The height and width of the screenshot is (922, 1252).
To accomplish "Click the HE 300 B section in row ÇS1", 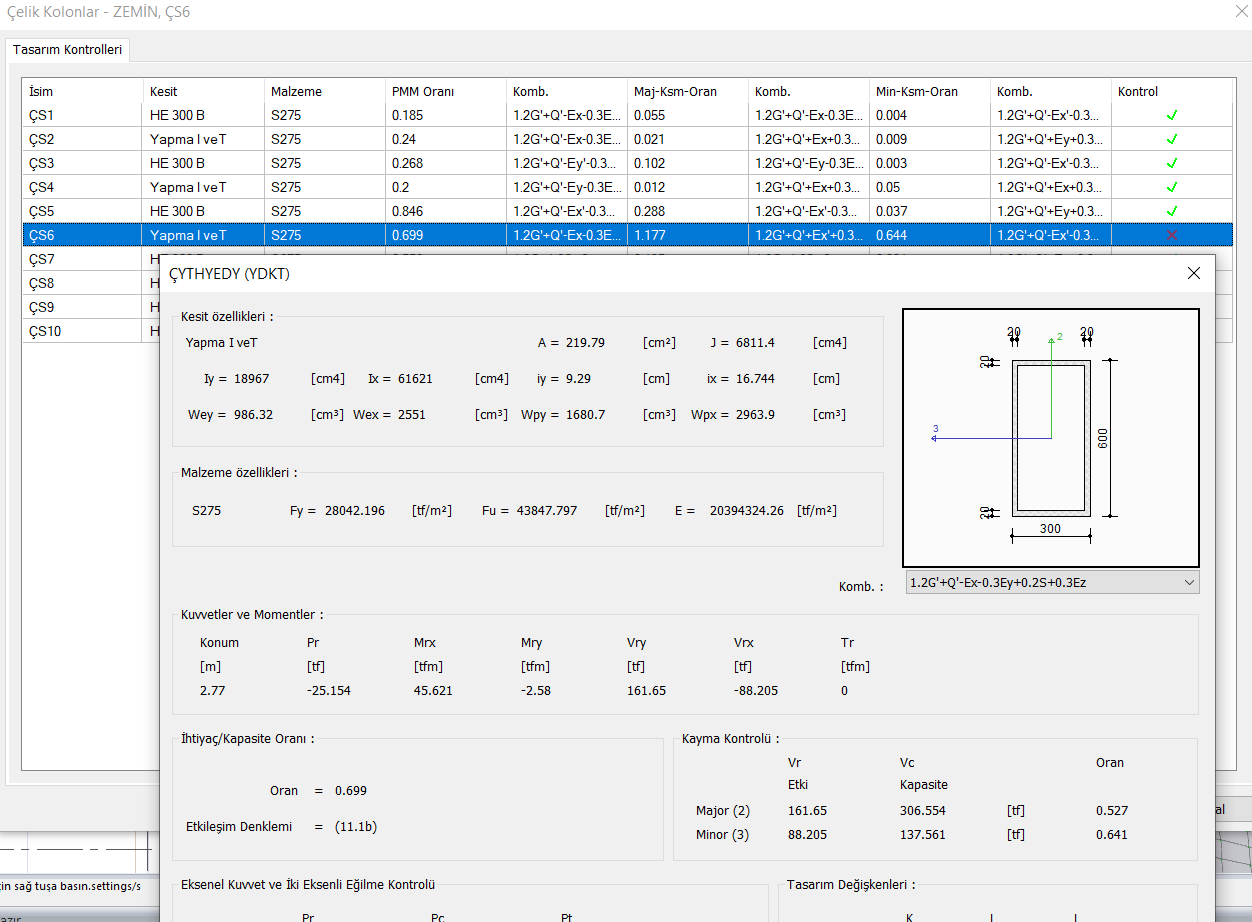I will 177,115.
